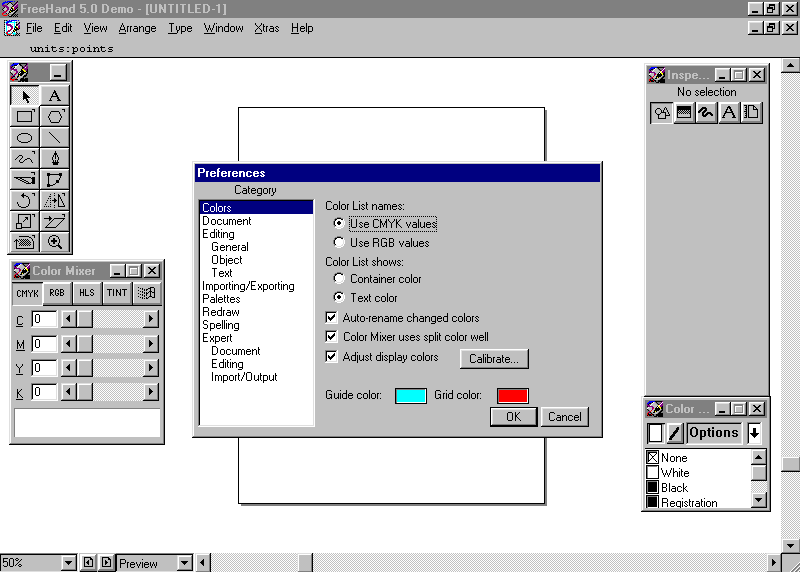
Task: Click the fill selector in Color List
Action: pyautogui.click(x=655, y=433)
